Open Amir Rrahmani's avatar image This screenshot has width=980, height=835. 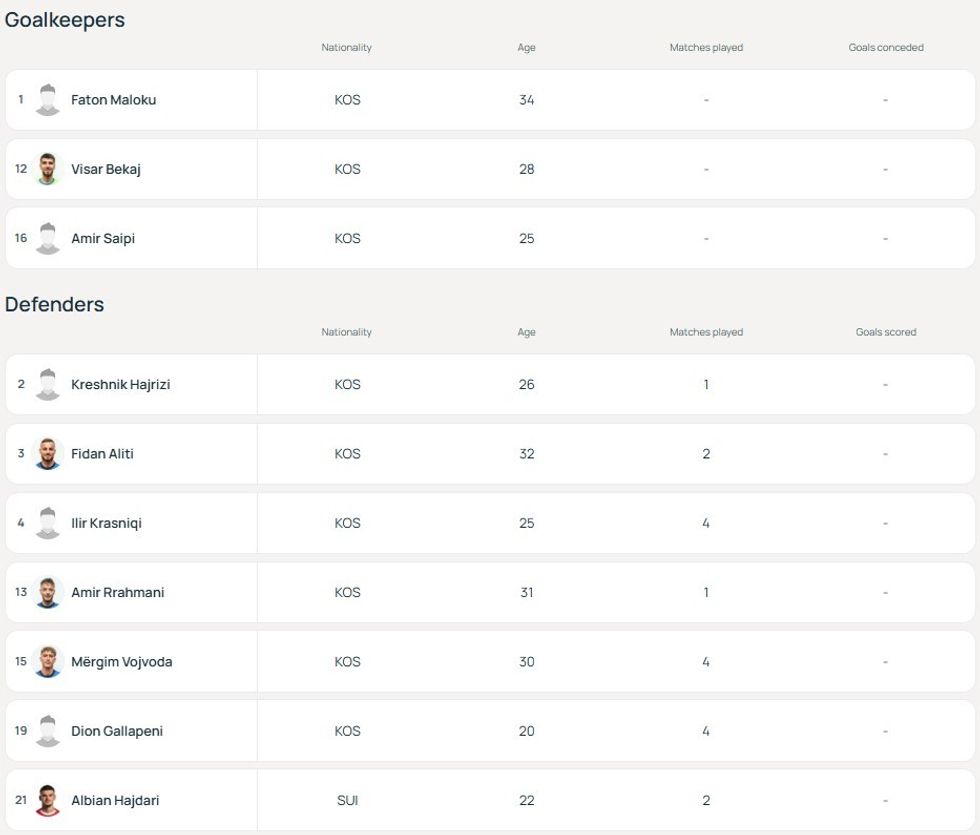tap(48, 593)
